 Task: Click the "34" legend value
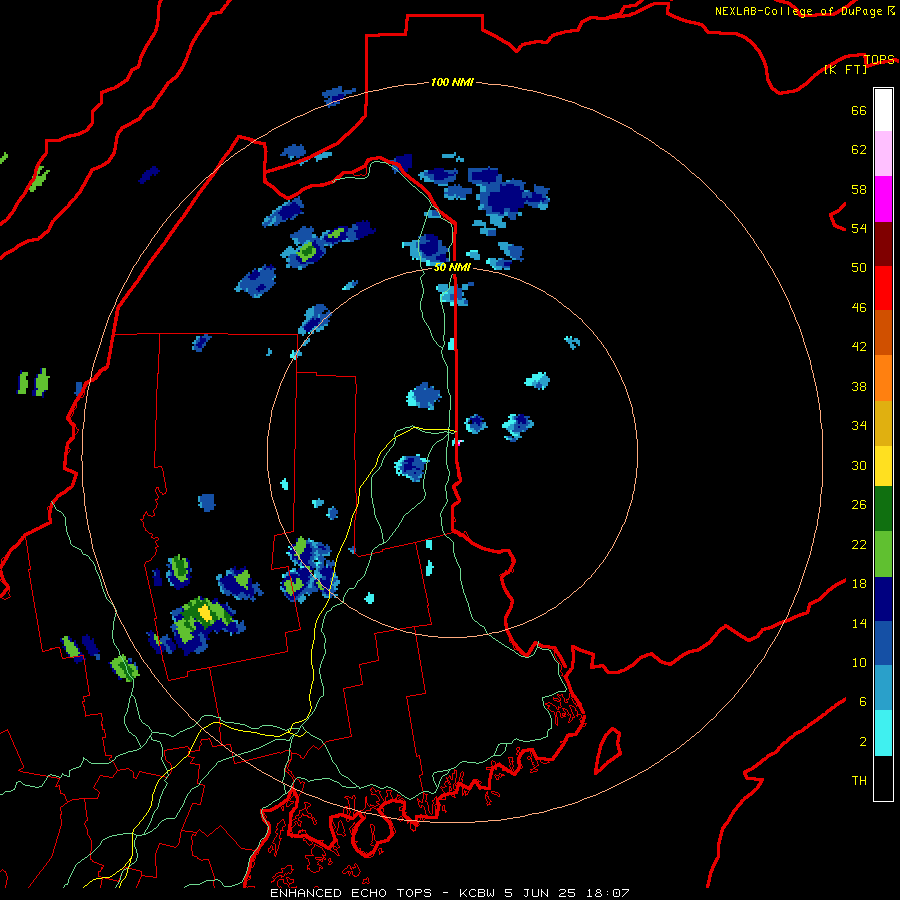[859, 426]
